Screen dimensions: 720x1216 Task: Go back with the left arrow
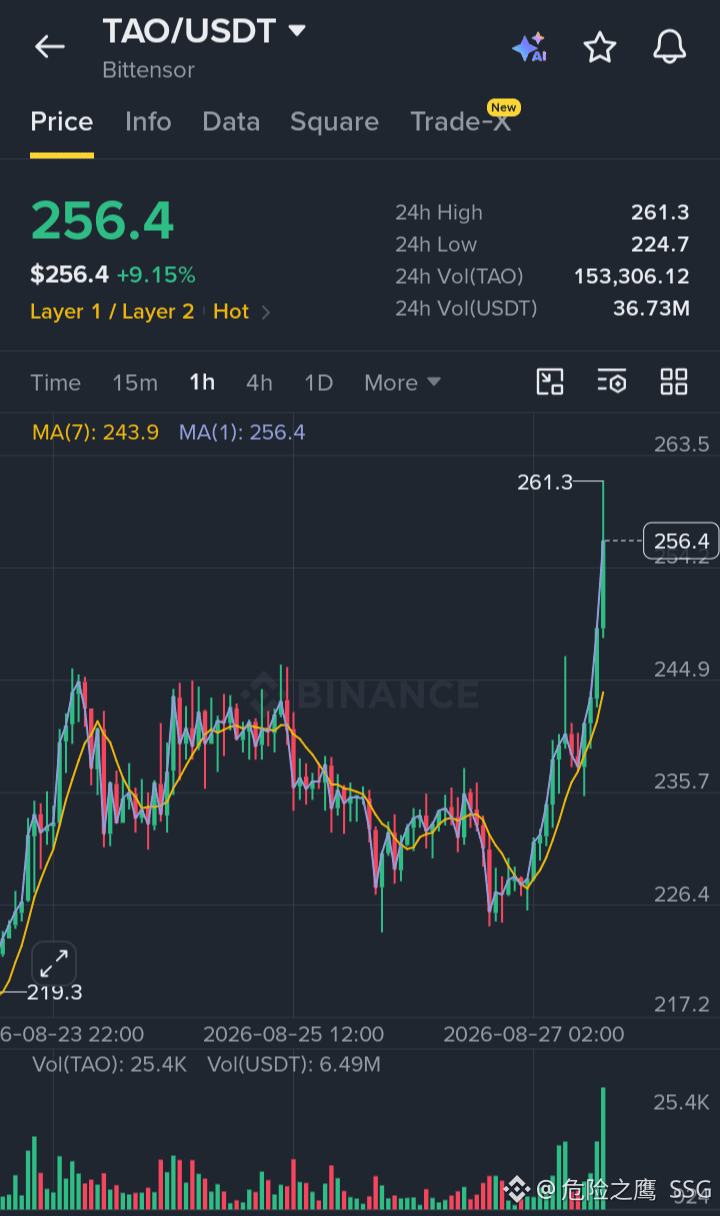(x=49, y=46)
